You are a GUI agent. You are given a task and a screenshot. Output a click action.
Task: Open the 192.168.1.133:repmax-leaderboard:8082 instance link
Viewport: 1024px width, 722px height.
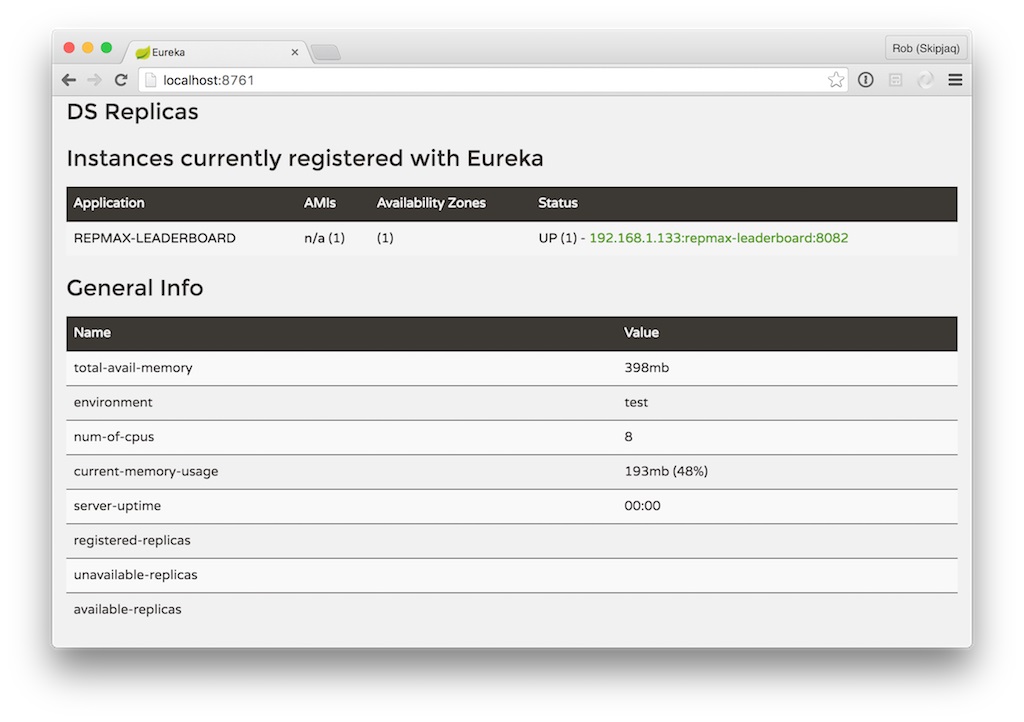pos(718,238)
